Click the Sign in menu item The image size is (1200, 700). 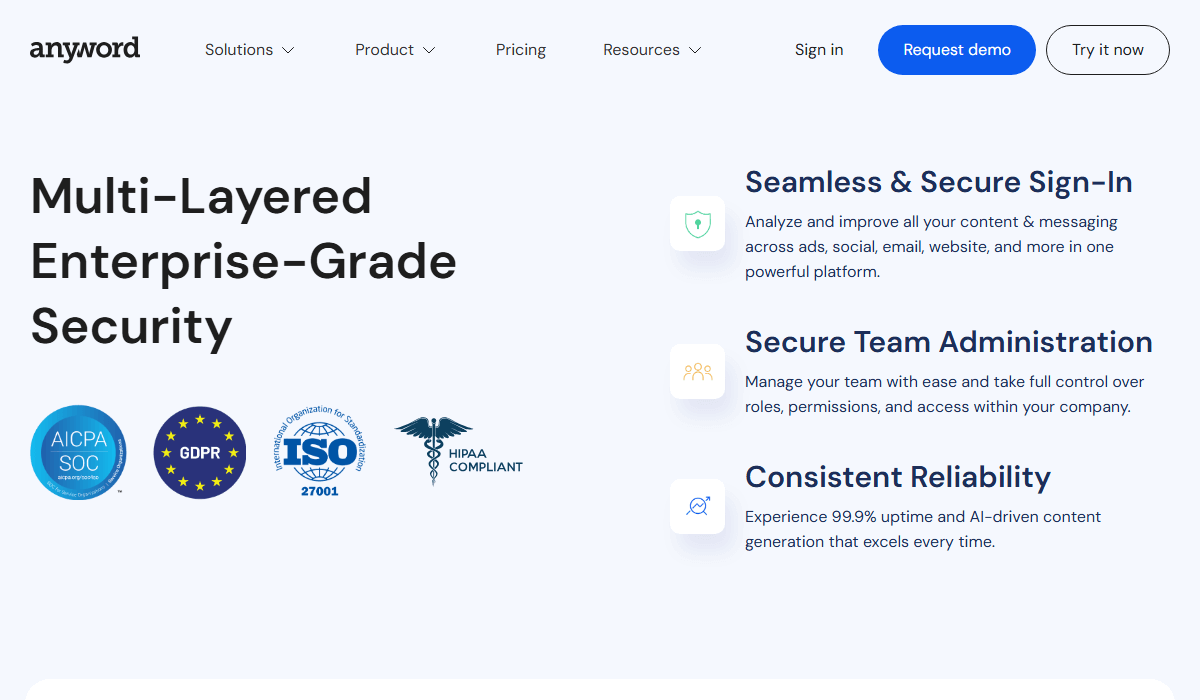tap(818, 49)
